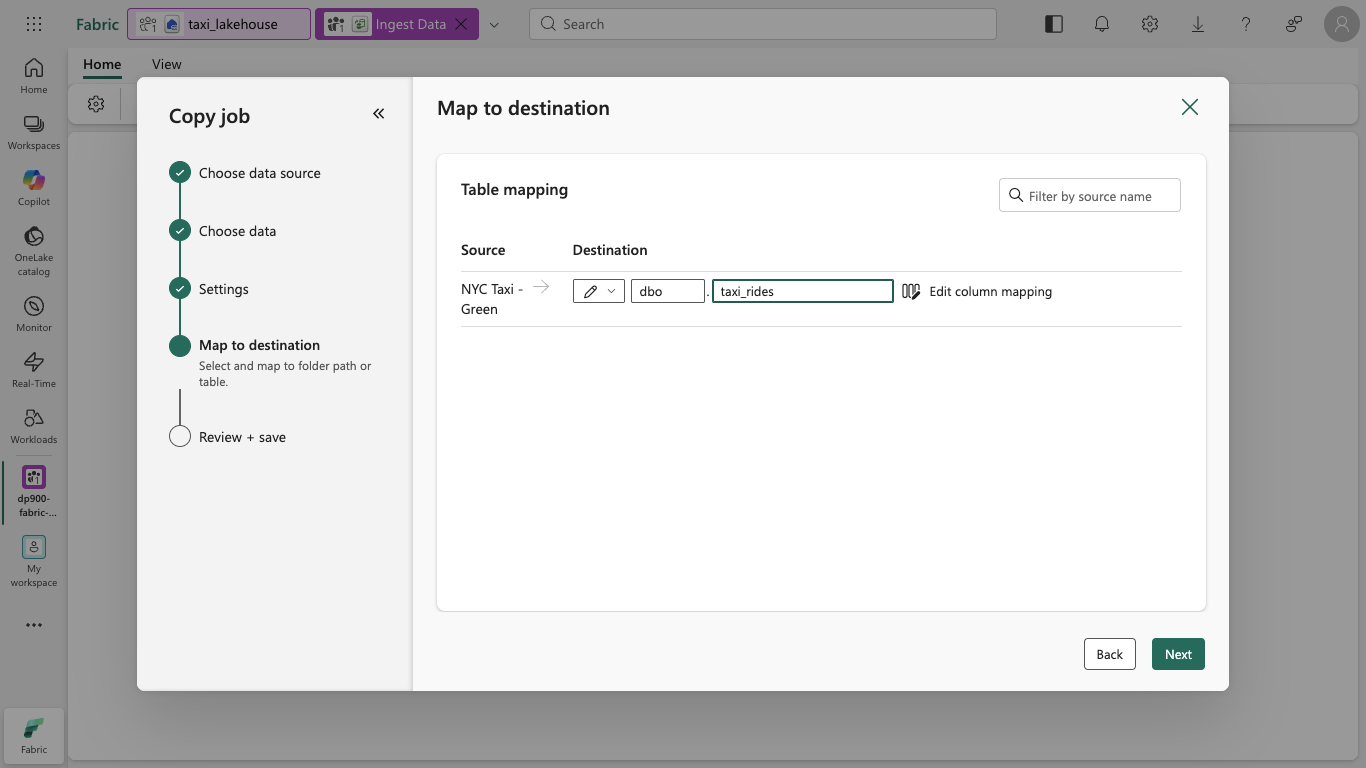Image resolution: width=1366 pixels, height=768 pixels.
Task: Click the Filter by source name field
Action: click(1090, 196)
